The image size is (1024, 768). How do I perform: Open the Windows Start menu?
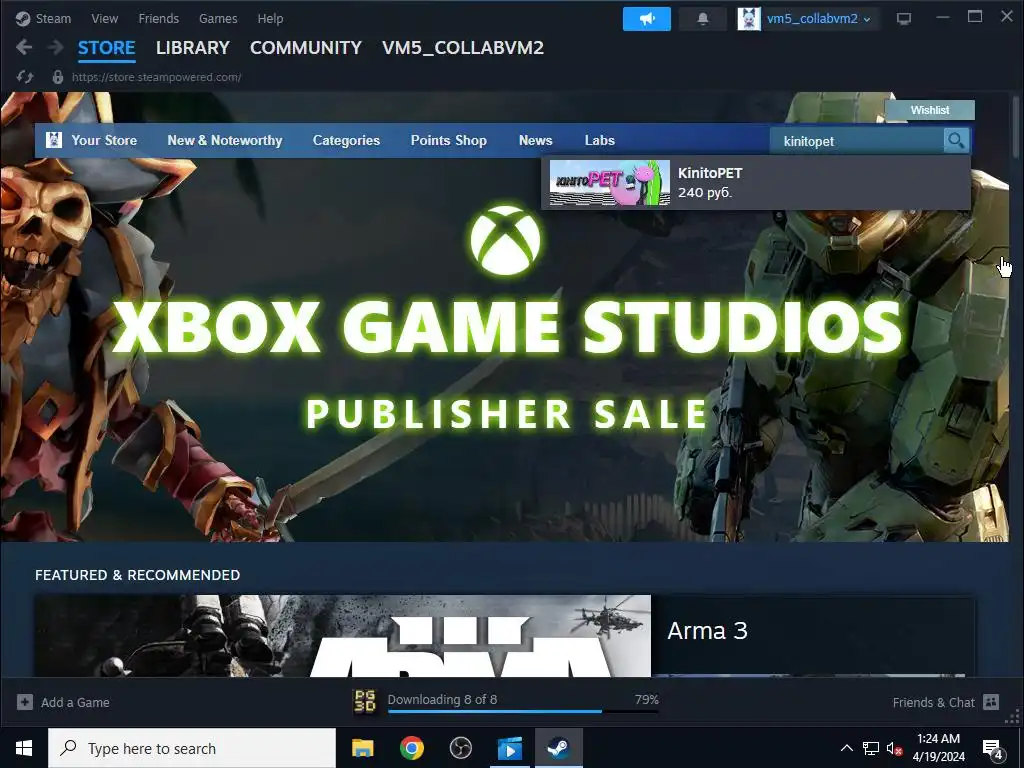coord(24,748)
